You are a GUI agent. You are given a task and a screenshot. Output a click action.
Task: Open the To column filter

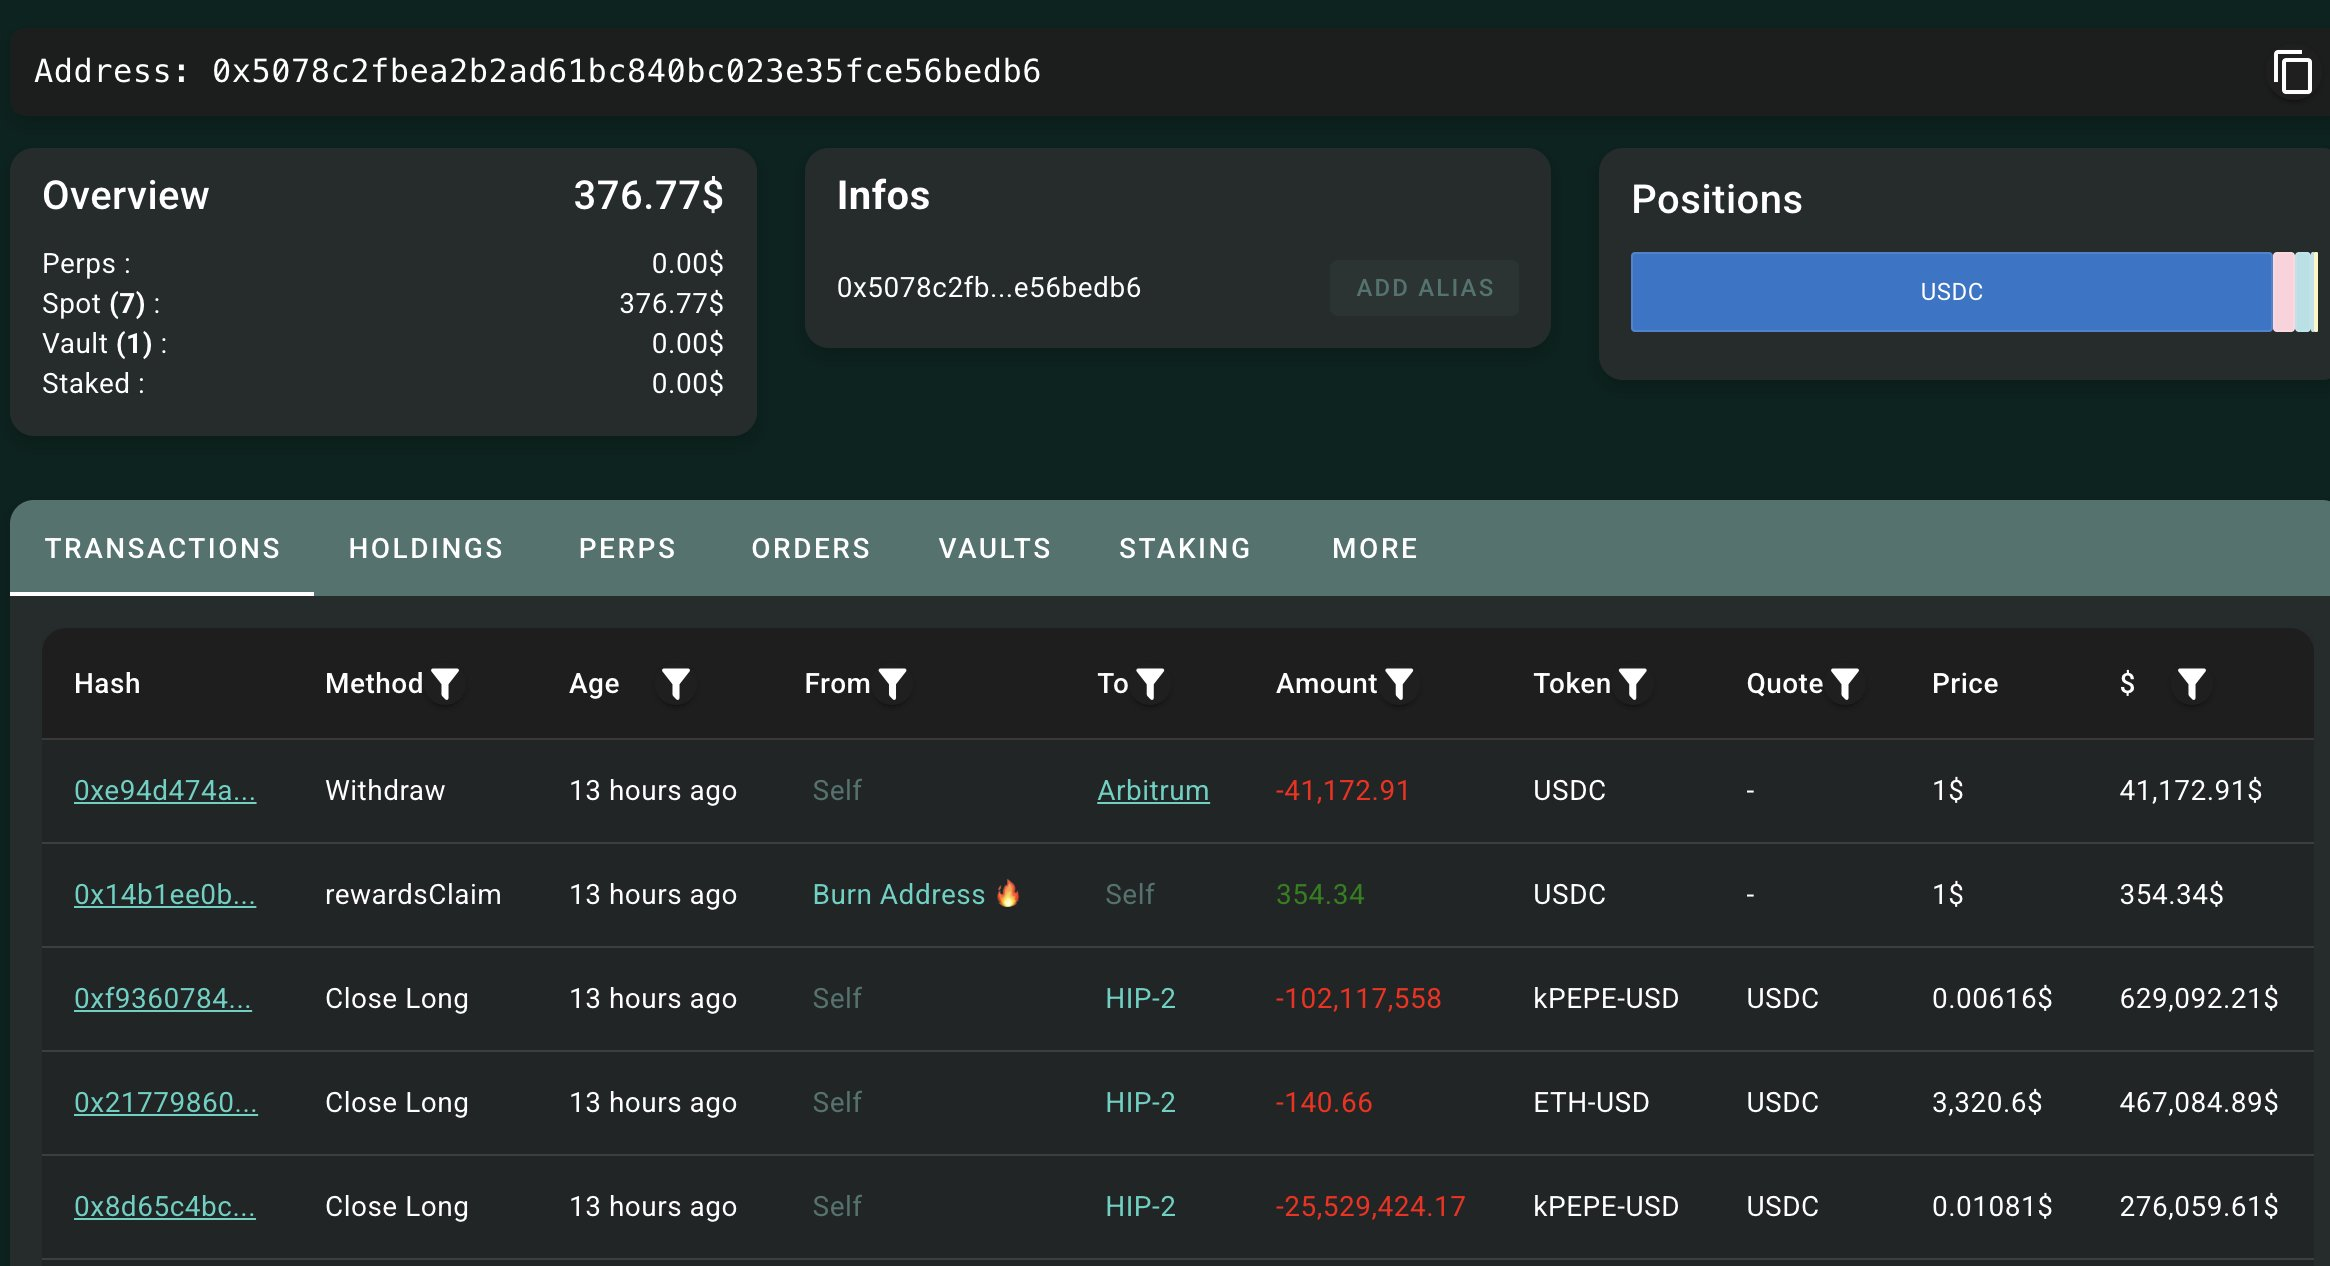tap(1151, 684)
